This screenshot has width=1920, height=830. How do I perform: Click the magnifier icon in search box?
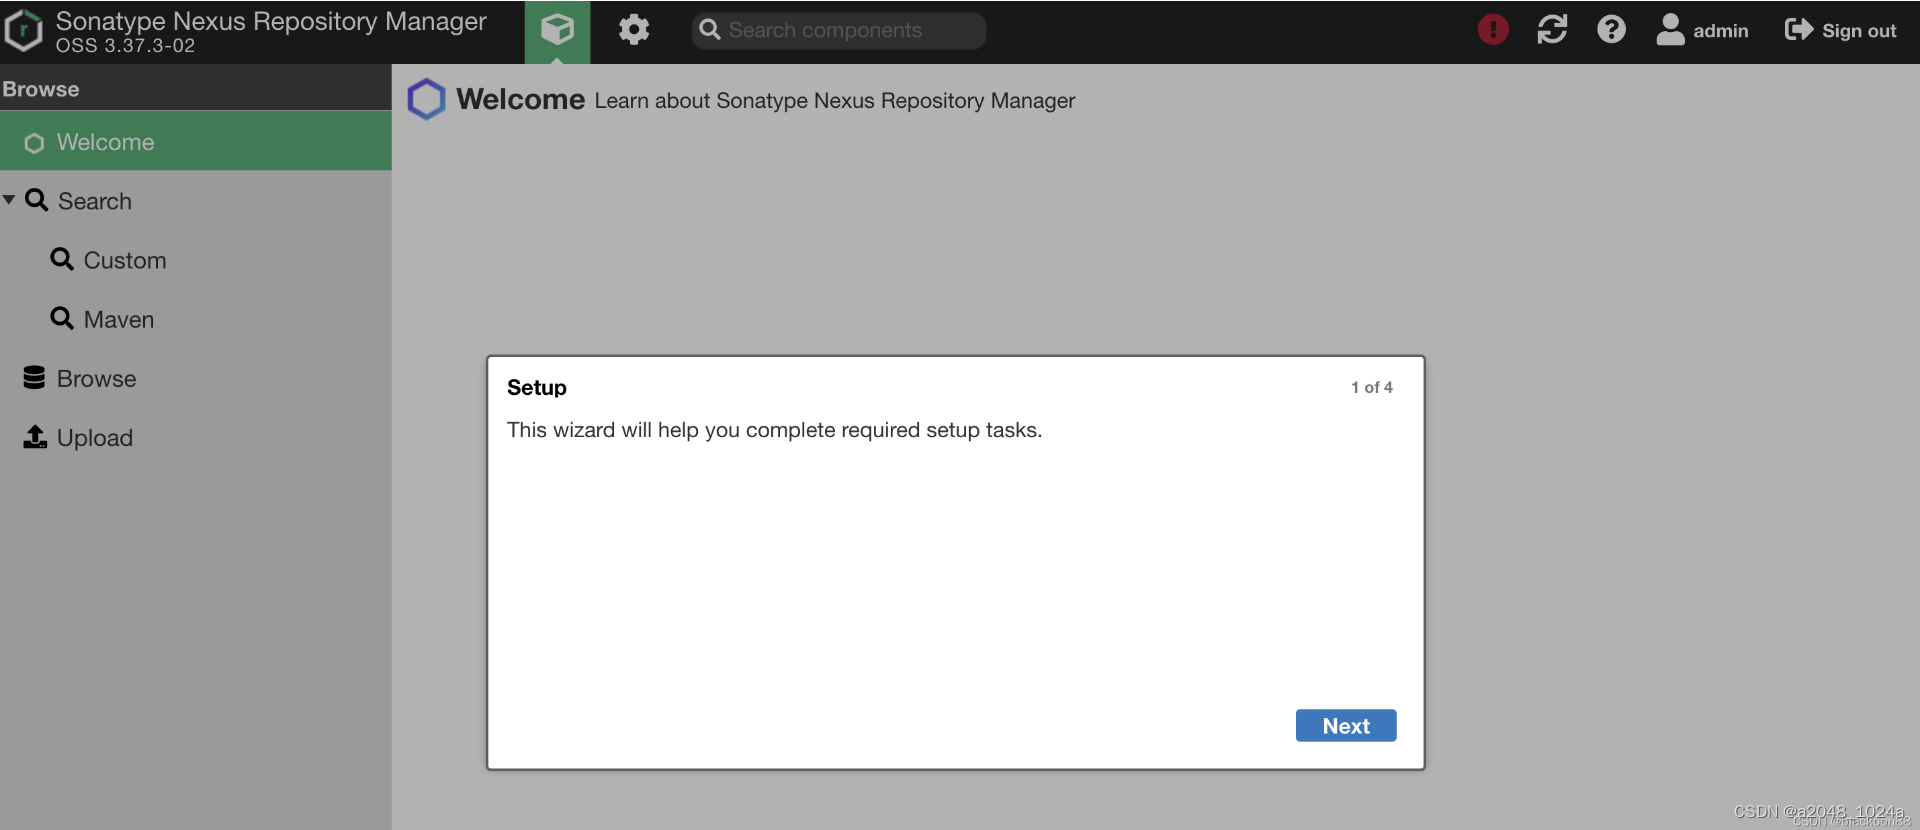710,30
